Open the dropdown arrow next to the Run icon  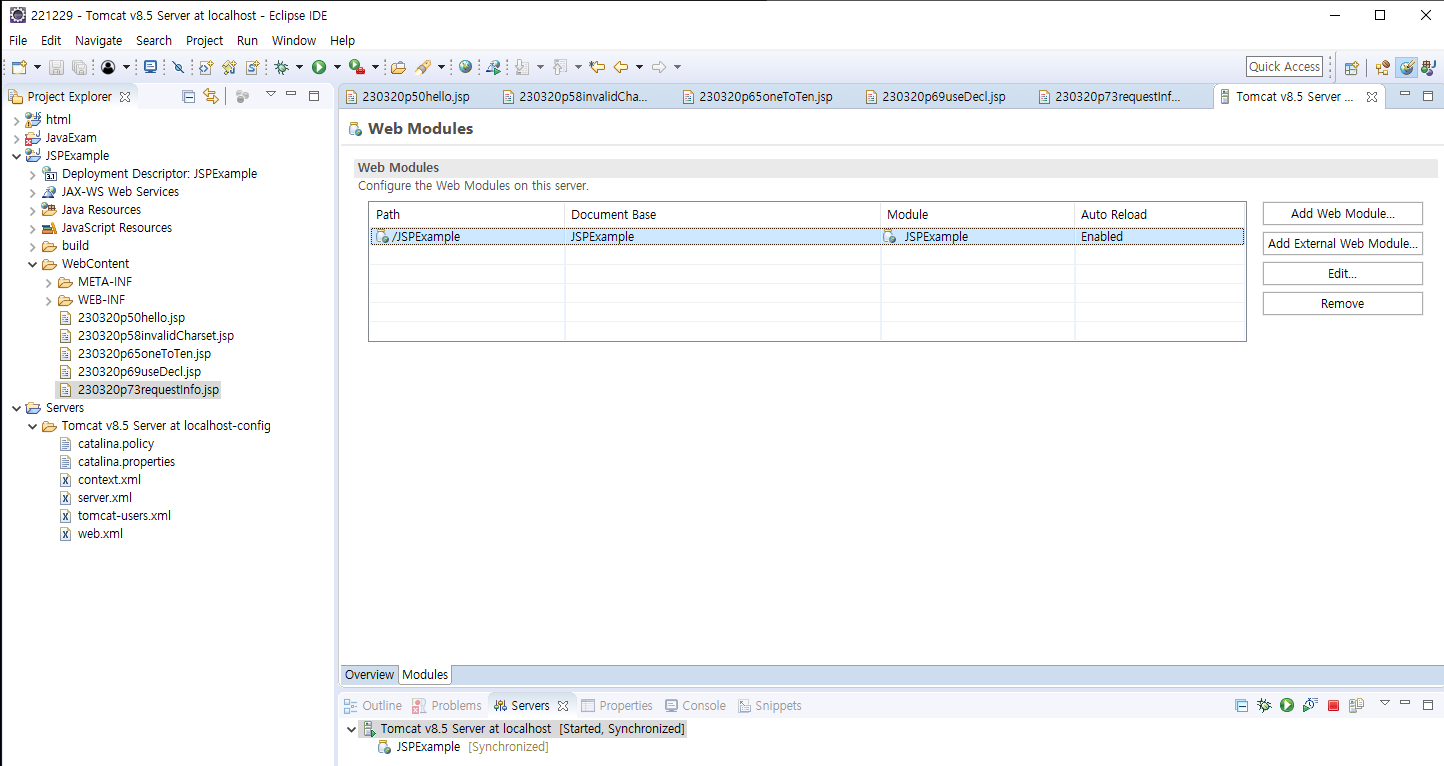pos(337,67)
